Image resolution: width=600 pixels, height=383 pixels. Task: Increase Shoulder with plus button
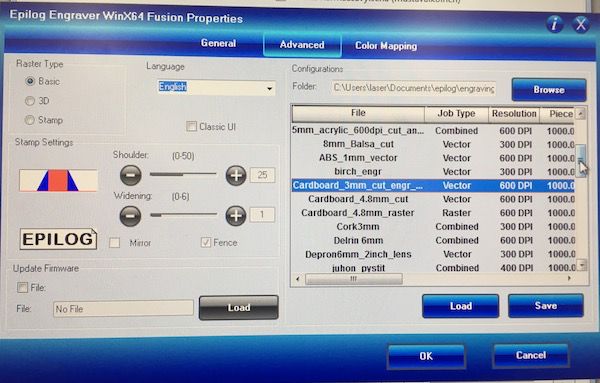[x=236, y=176]
